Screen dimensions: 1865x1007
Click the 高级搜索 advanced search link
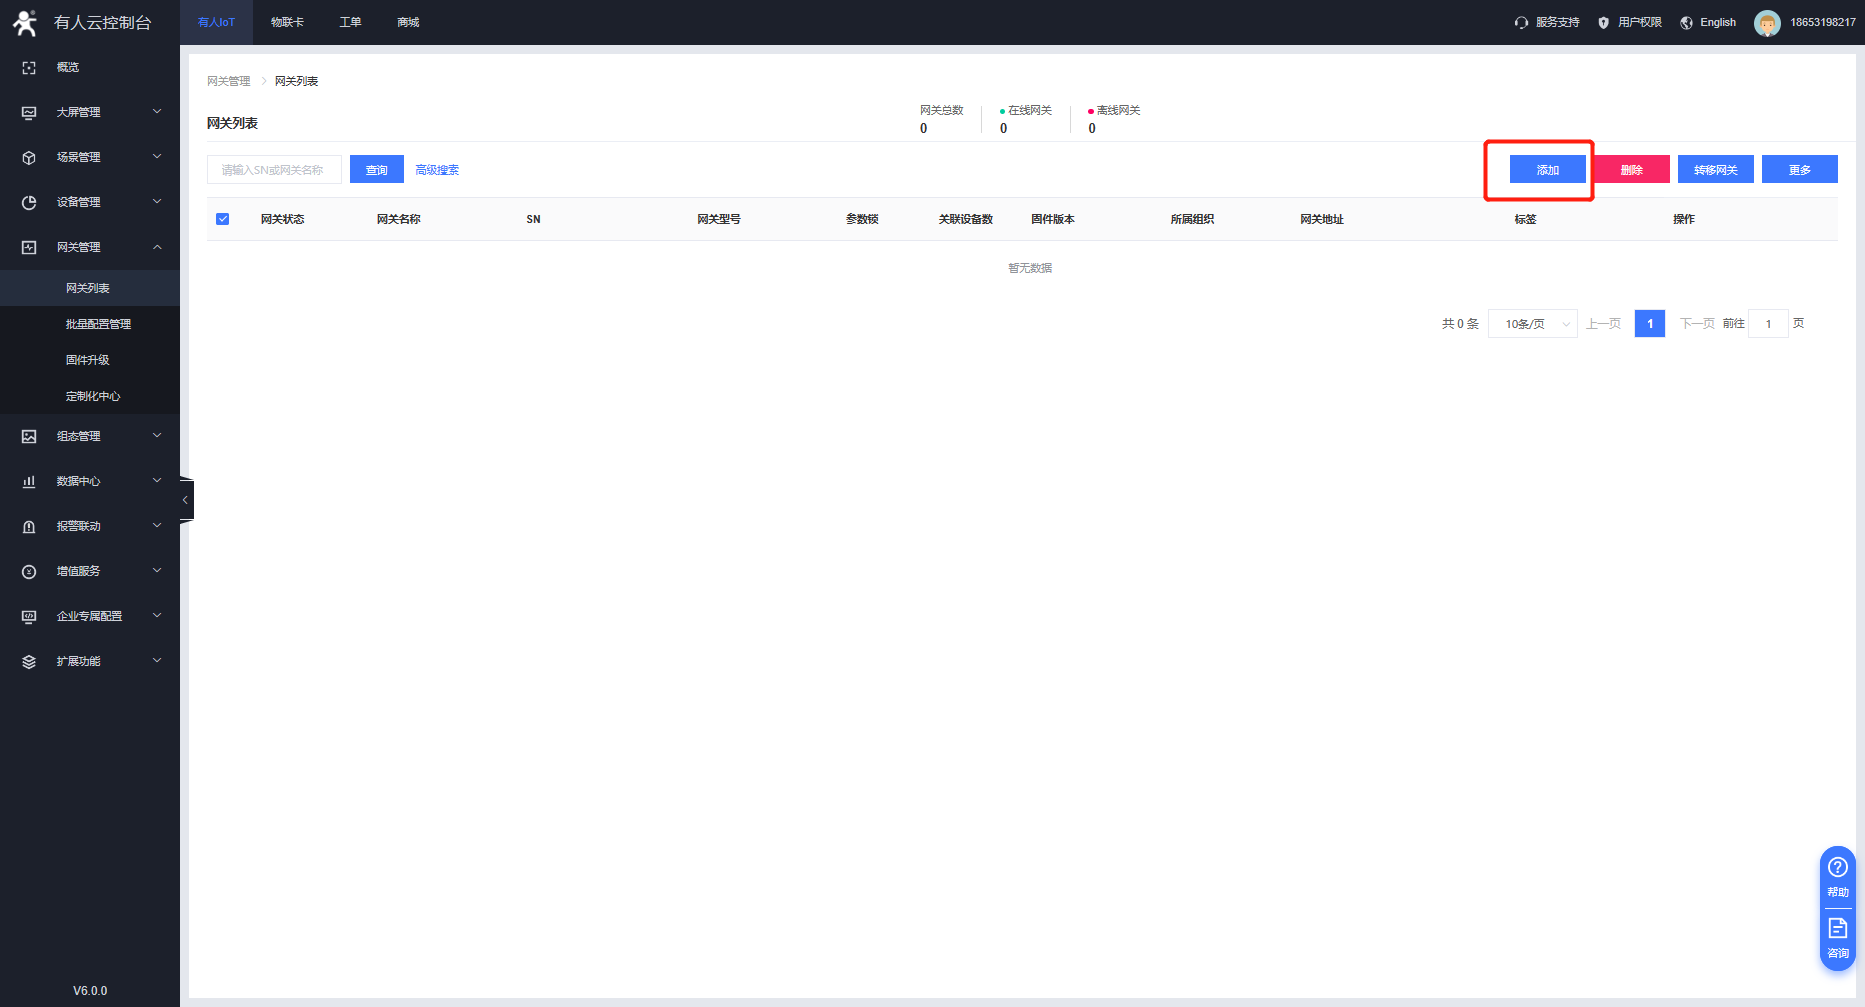pos(437,170)
